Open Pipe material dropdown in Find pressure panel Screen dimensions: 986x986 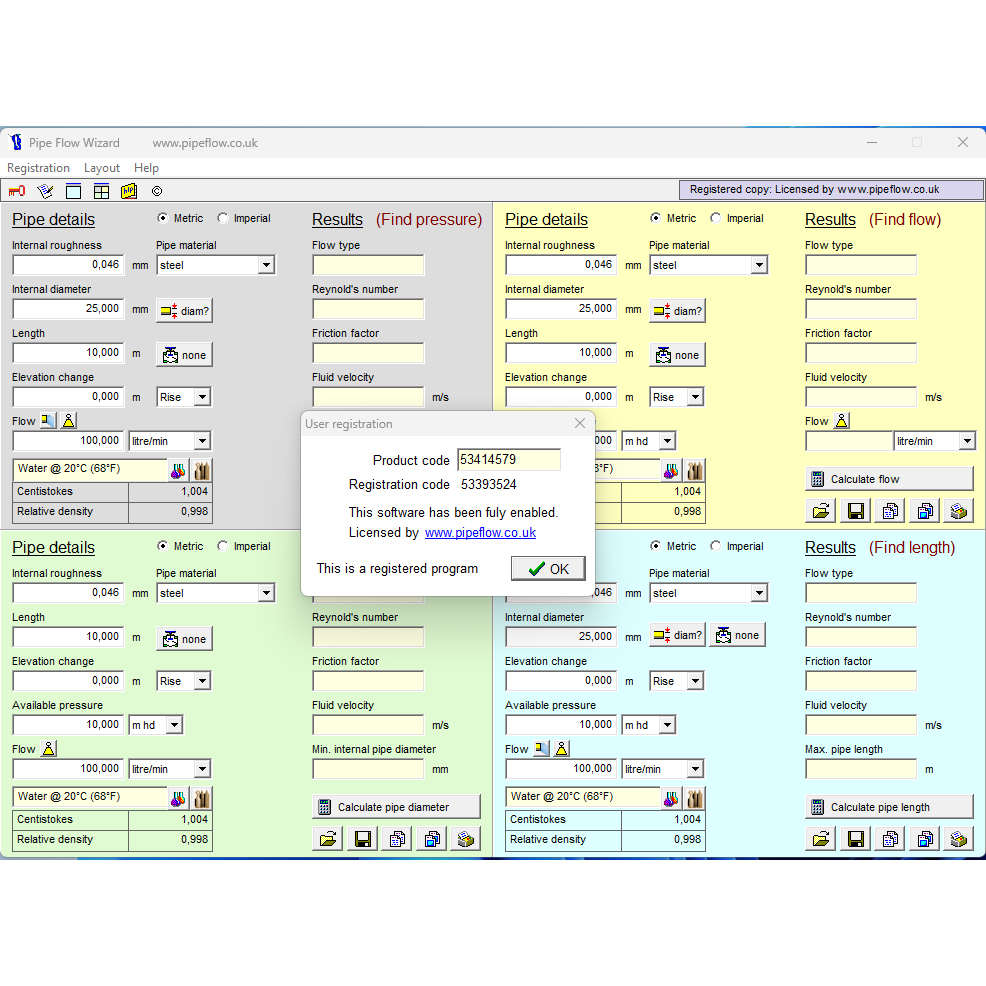pos(266,265)
